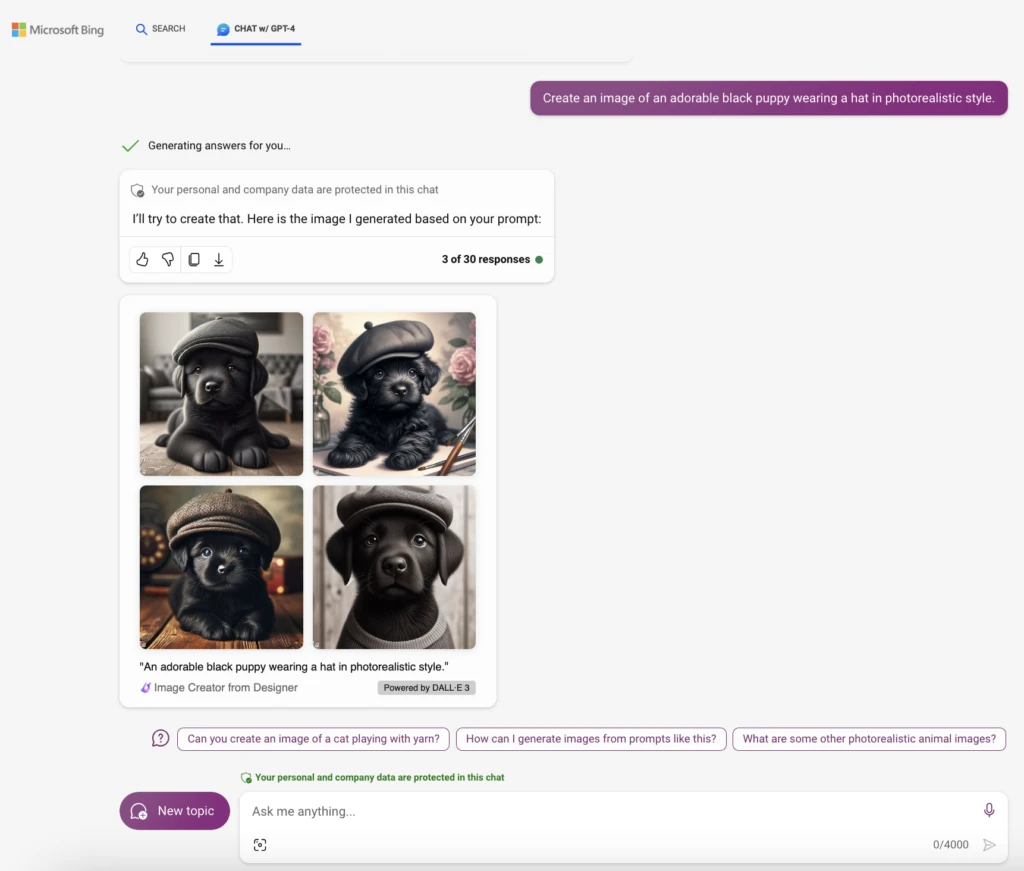Give a thumbs up to the response

(142, 259)
